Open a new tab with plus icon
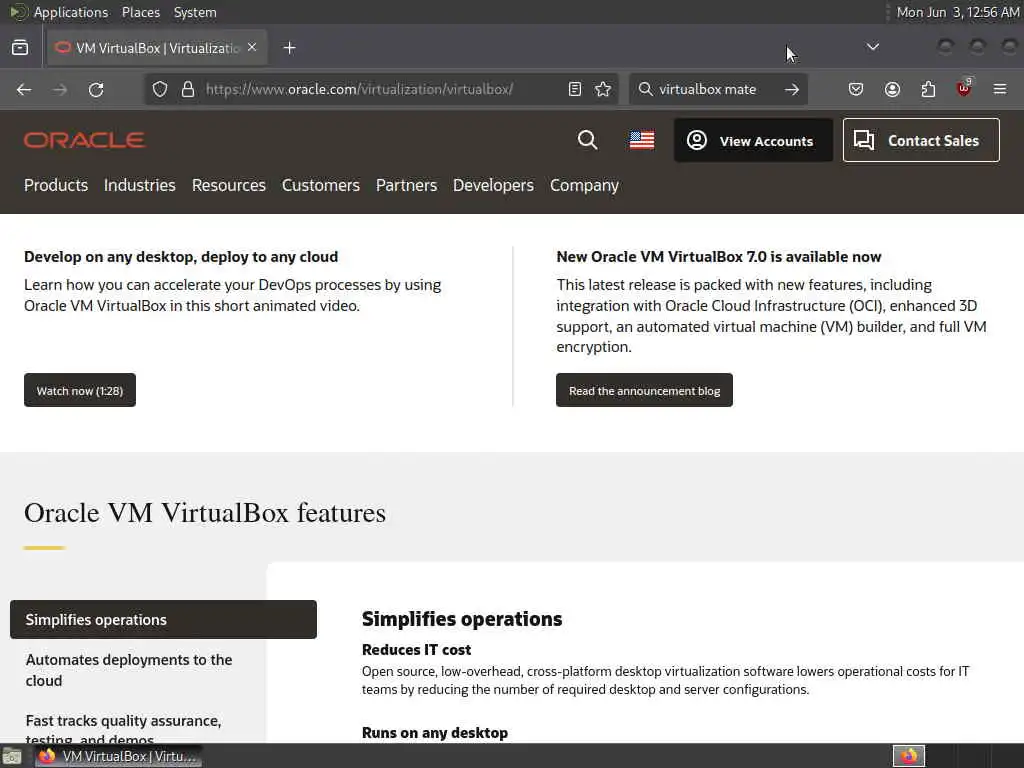Screen dimensions: 1024x768 tap(289, 48)
